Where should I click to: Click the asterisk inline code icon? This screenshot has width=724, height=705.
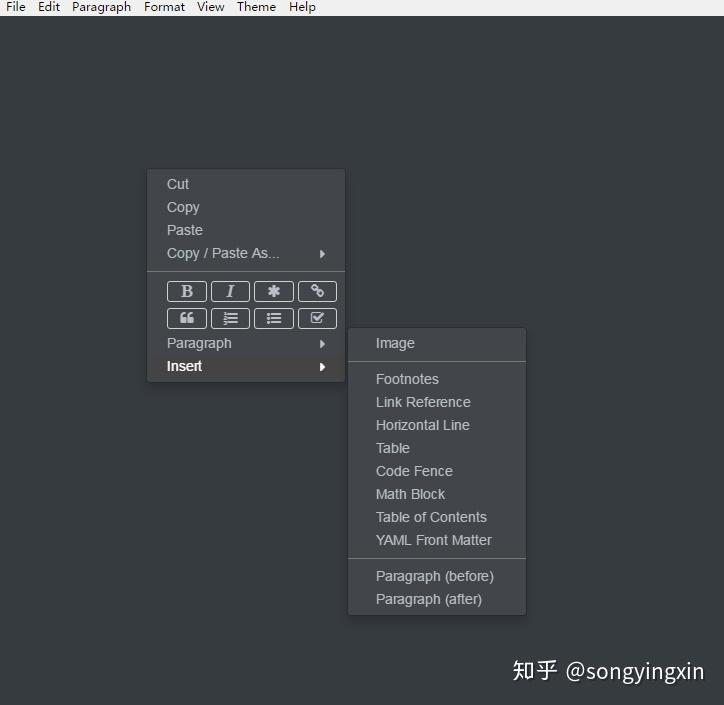pyautogui.click(x=274, y=291)
